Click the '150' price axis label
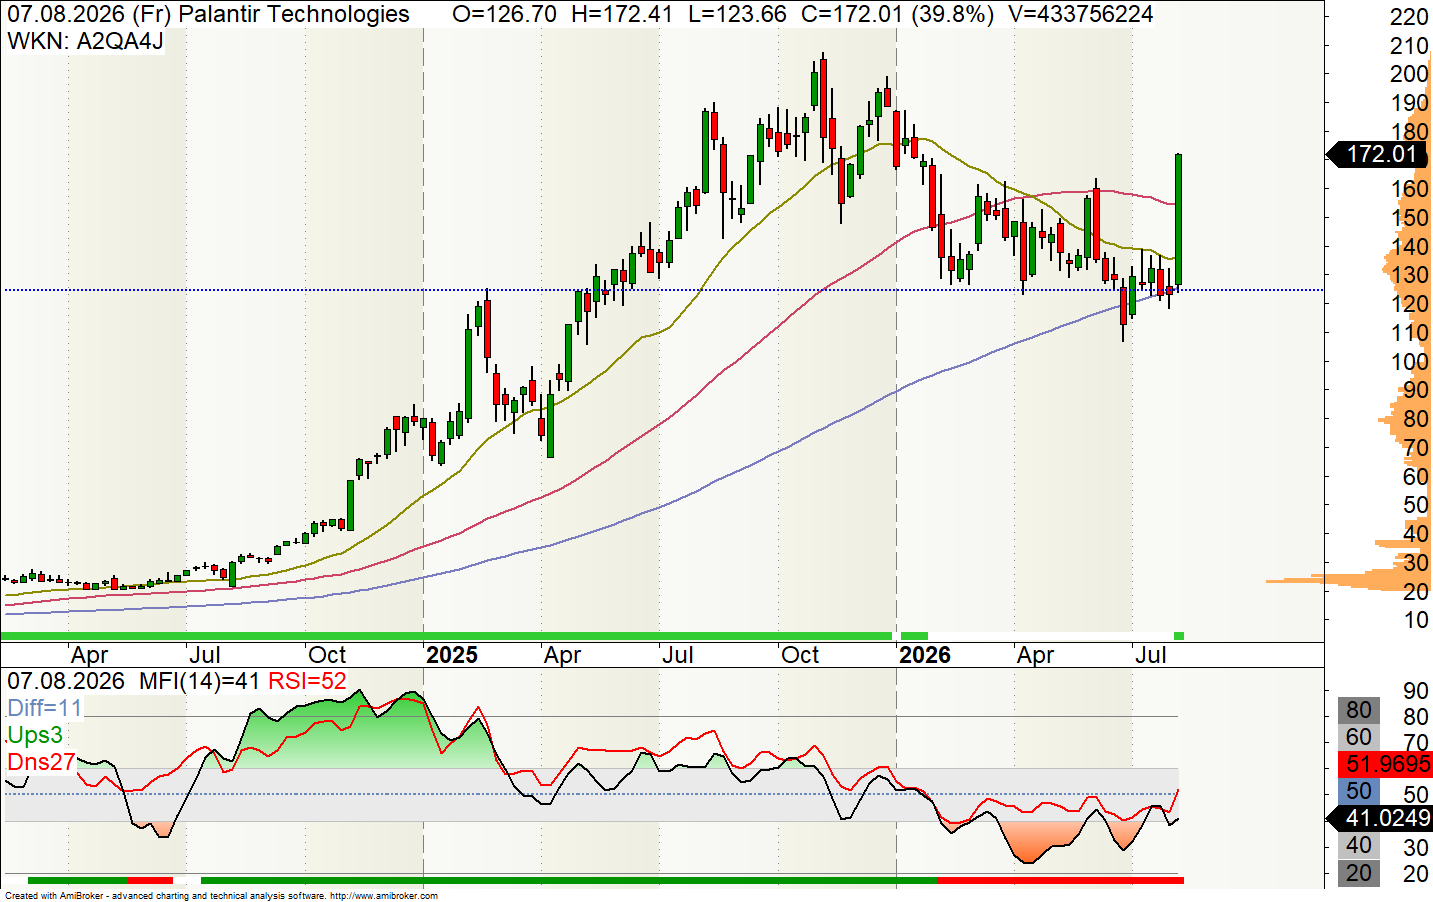The width and height of the screenshot is (1433, 902). pos(1409,218)
